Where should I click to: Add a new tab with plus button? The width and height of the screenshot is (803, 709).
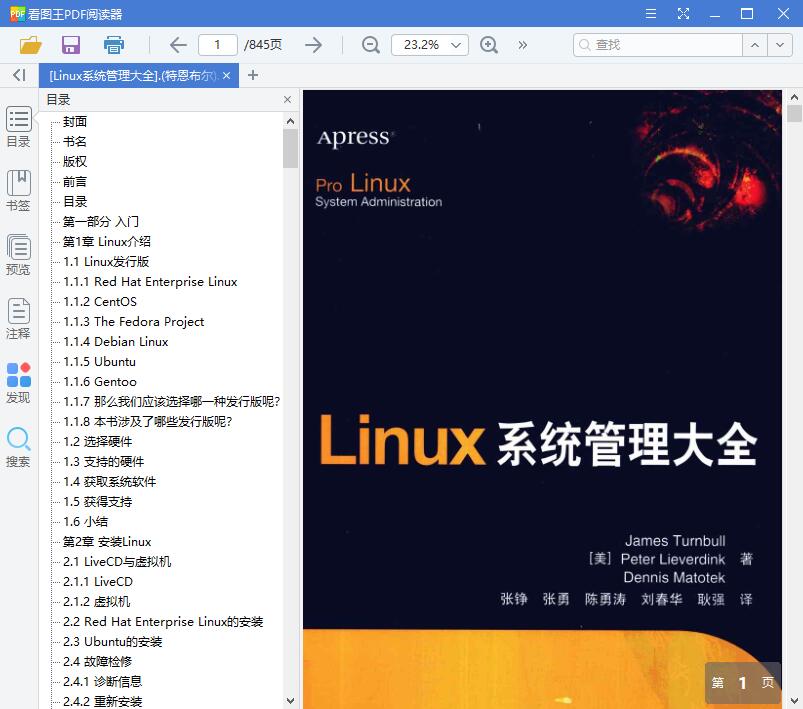pyautogui.click(x=252, y=75)
